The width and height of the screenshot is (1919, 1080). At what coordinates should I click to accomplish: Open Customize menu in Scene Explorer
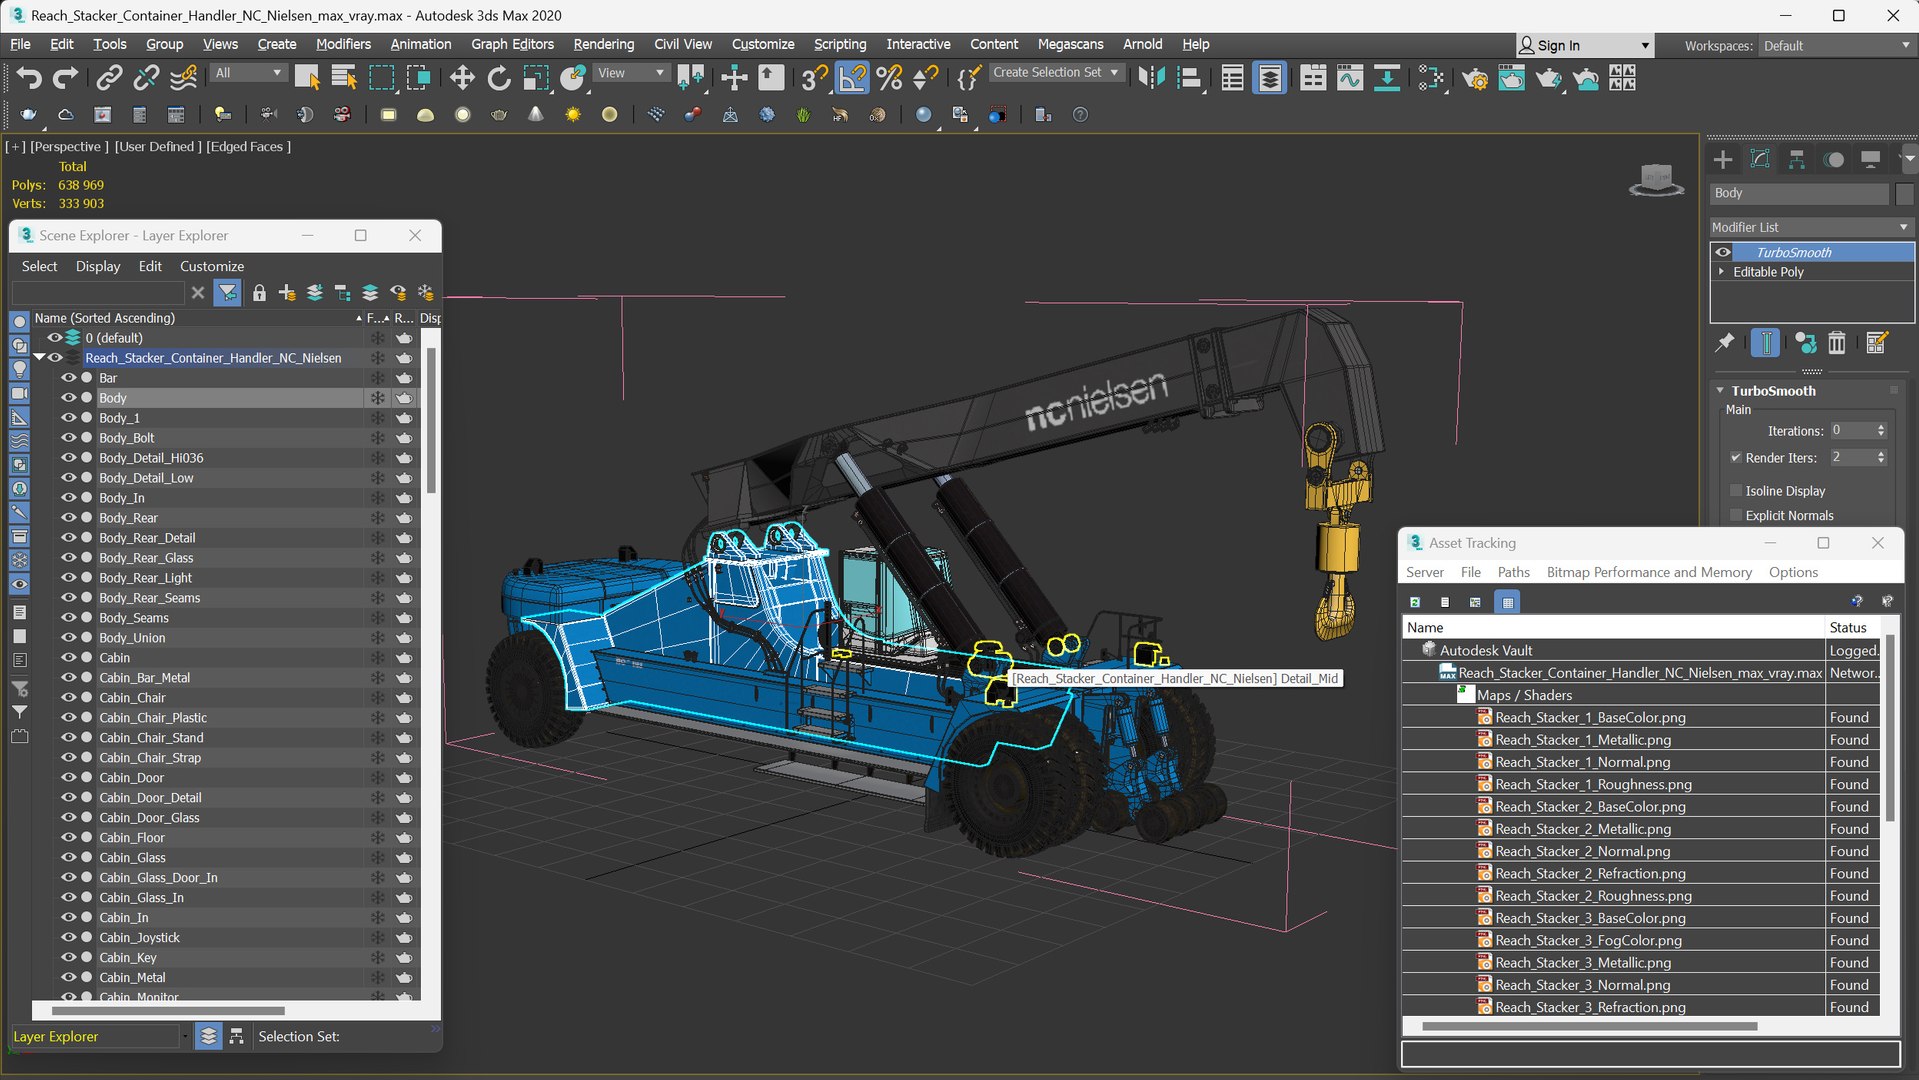(x=212, y=266)
